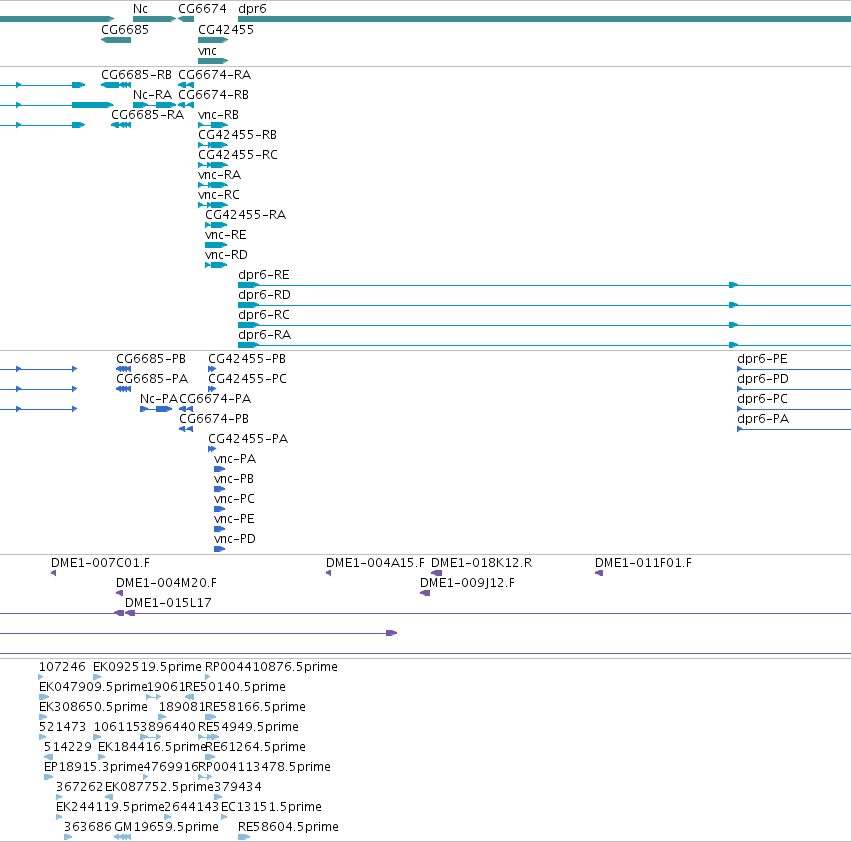This screenshot has height=842, width=851.
Task: Click BAC end label DME1-018K12.R
Action: [x=481, y=563]
